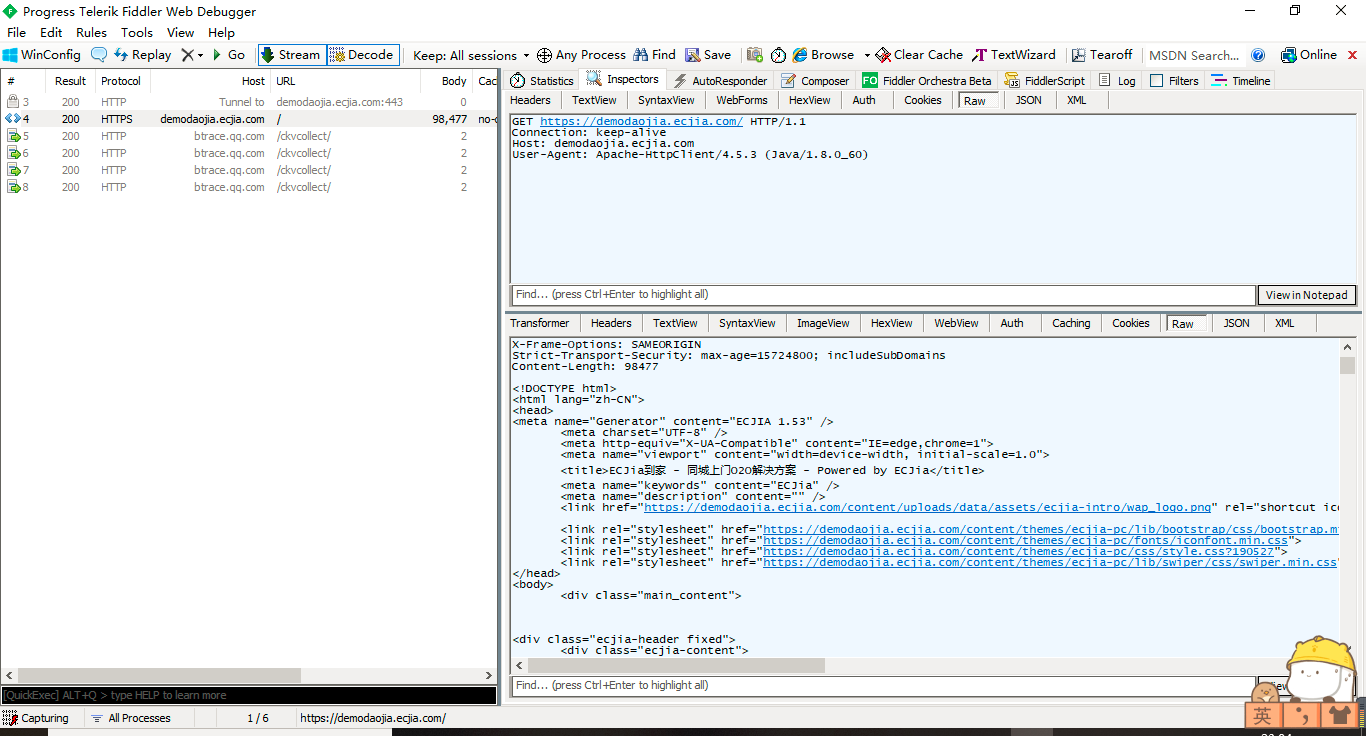Toggle Decode mode
The image size is (1366, 736).
362,55
